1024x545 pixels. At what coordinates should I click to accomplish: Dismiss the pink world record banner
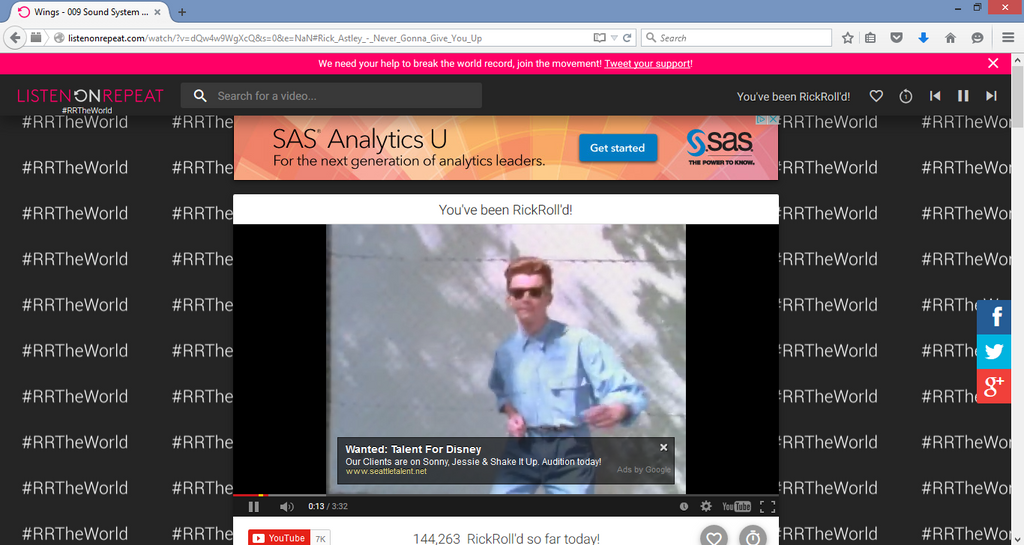click(993, 63)
